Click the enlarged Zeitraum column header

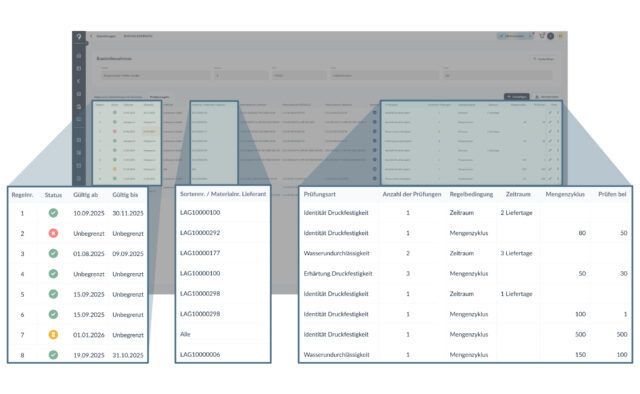point(518,194)
